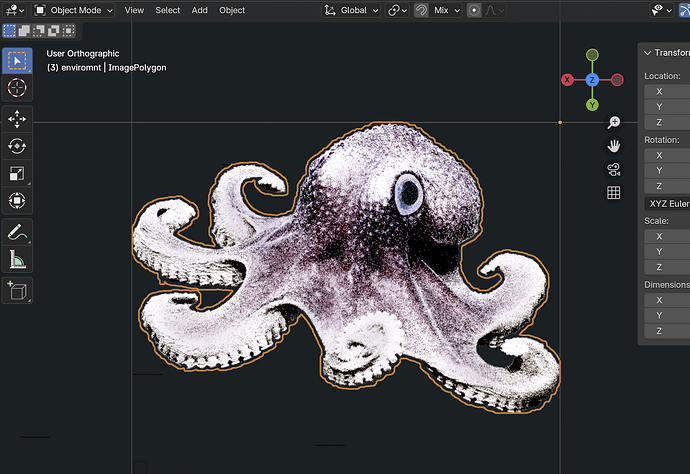This screenshot has height=474, width=690.
Task: Click the Location Y field
Action: coord(667,107)
